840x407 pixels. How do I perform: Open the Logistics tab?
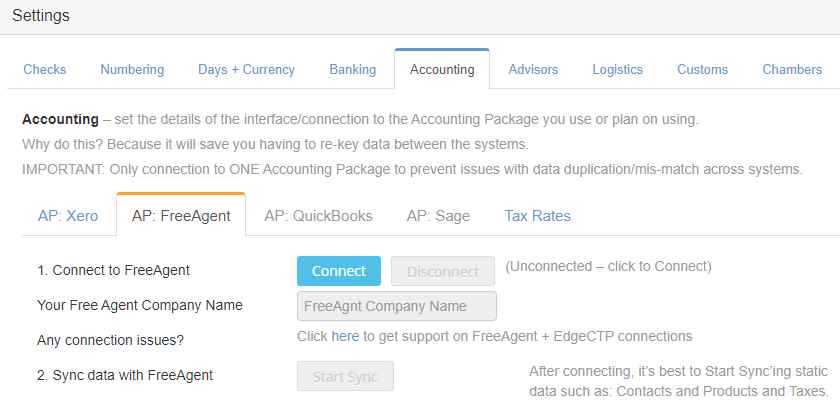(617, 70)
